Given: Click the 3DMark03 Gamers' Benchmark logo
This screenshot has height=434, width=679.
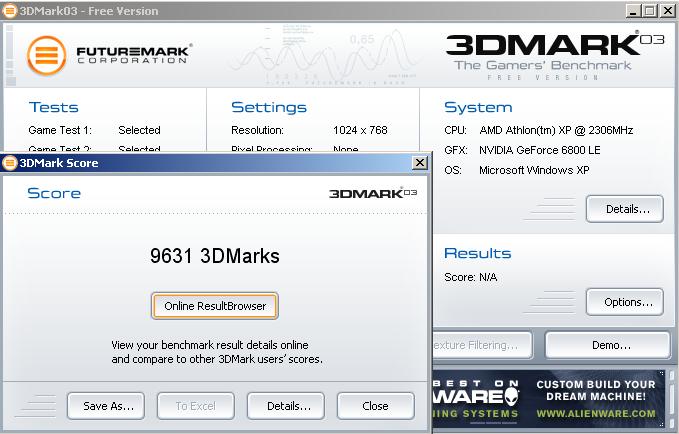Looking at the screenshot, I should click(x=554, y=55).
